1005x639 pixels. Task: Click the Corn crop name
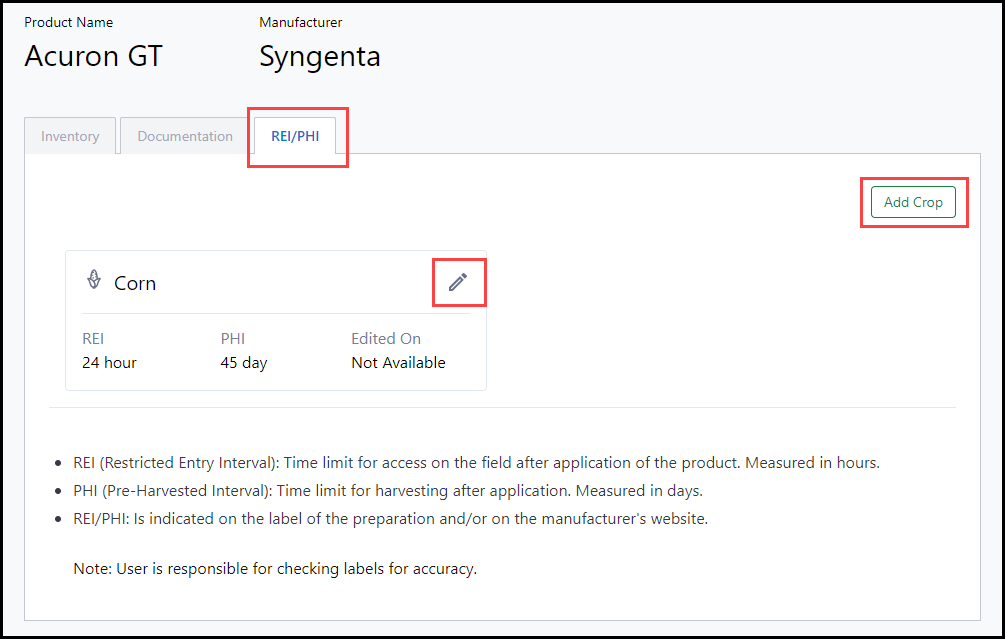(x=135, y=283)
